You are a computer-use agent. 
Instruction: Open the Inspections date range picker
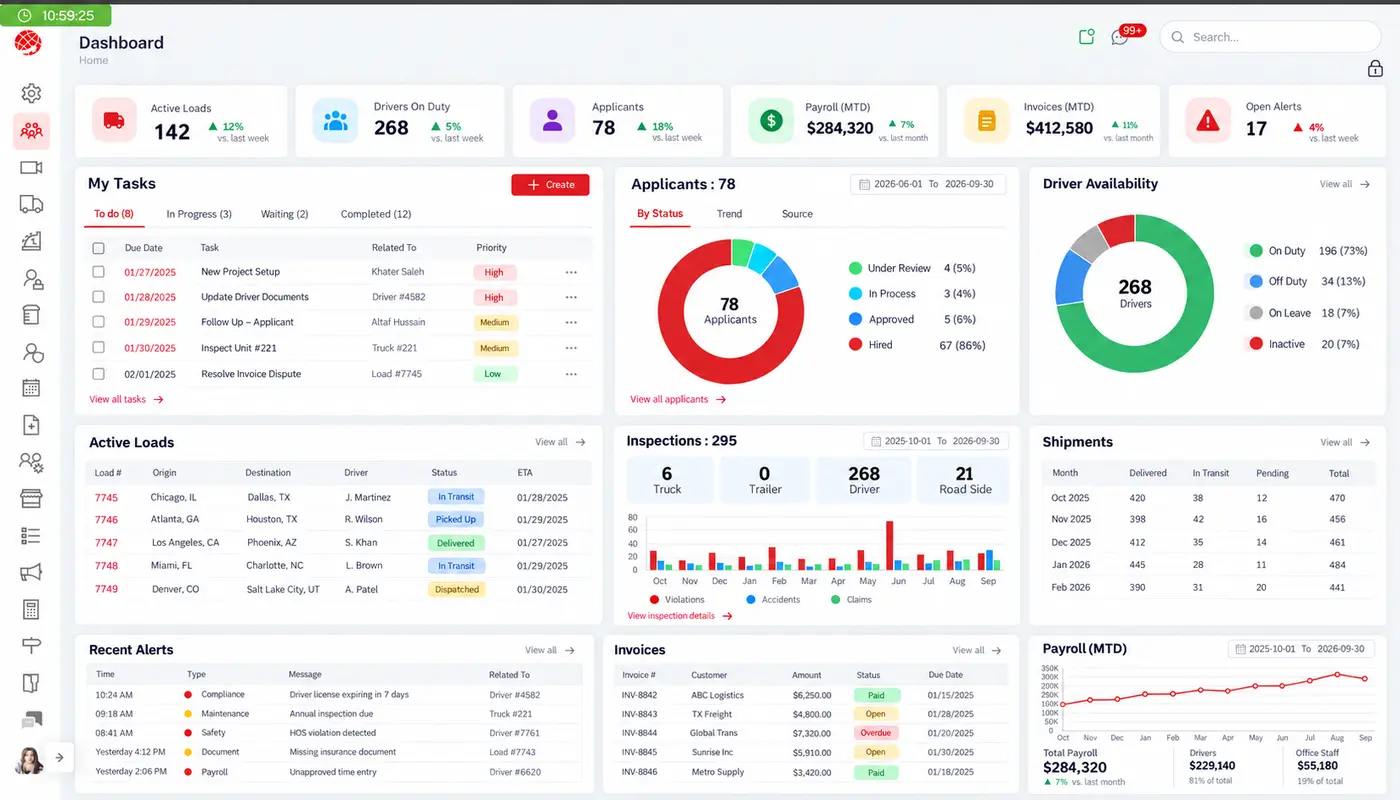[x=937, y=441]
